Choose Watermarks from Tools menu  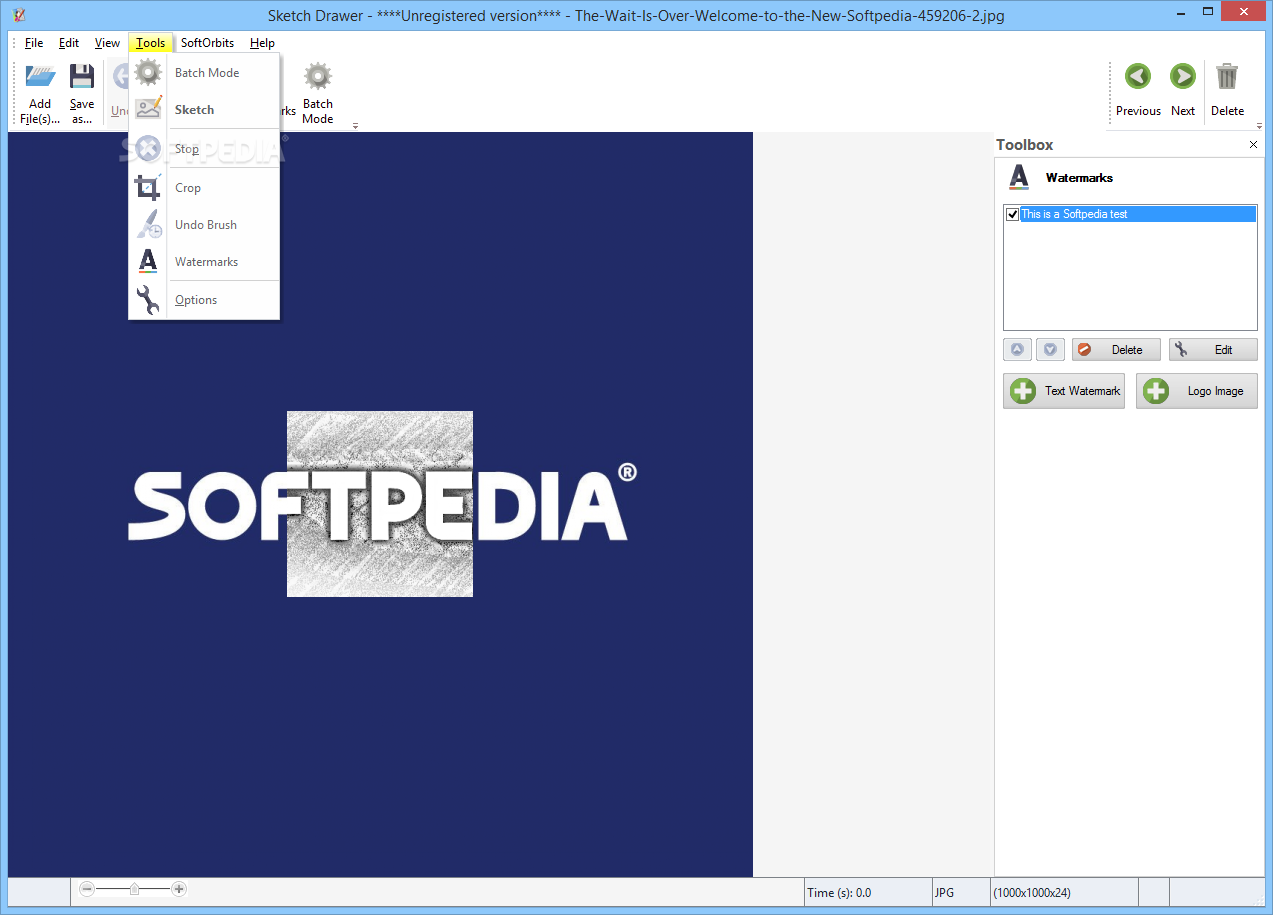coord(204,262)
